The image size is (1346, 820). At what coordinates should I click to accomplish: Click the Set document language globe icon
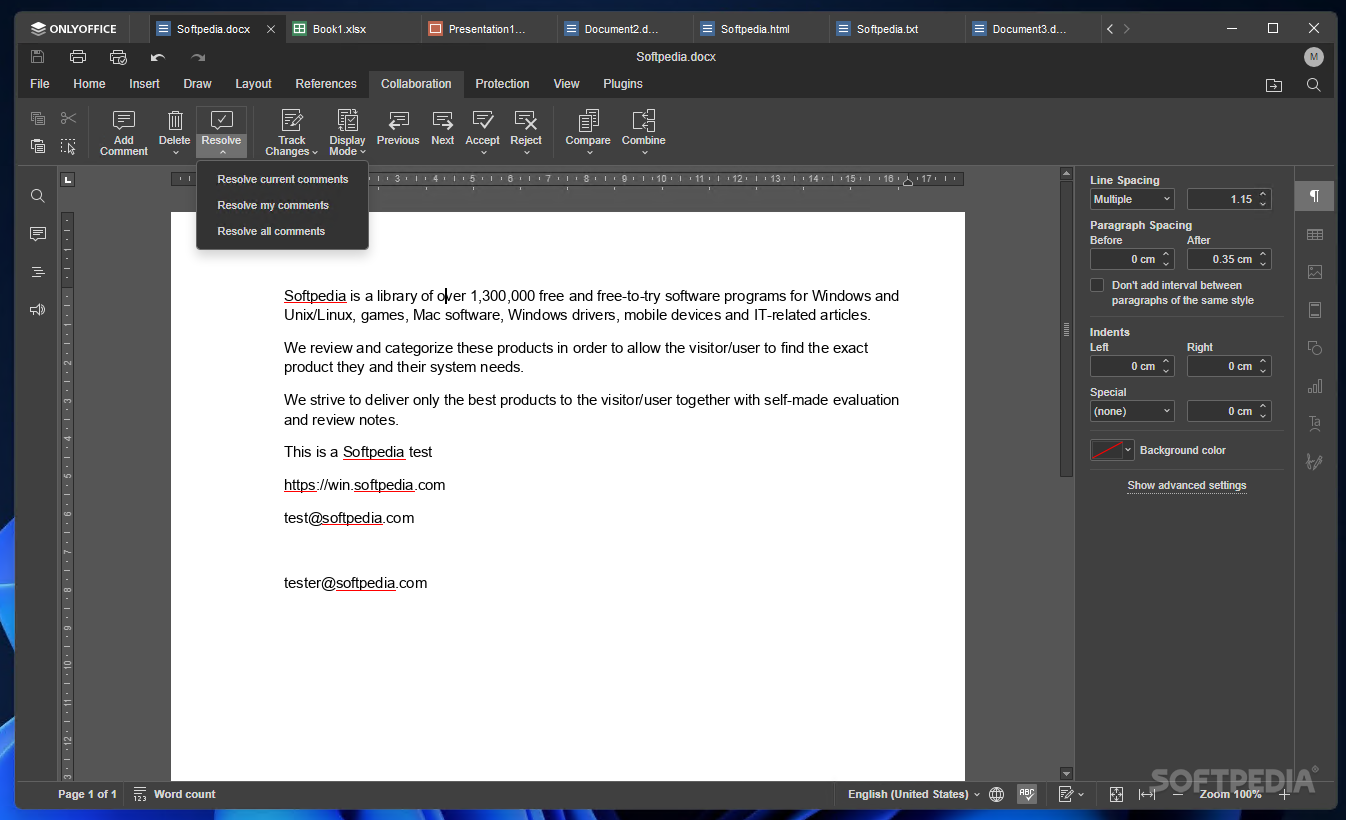point(997,794)
